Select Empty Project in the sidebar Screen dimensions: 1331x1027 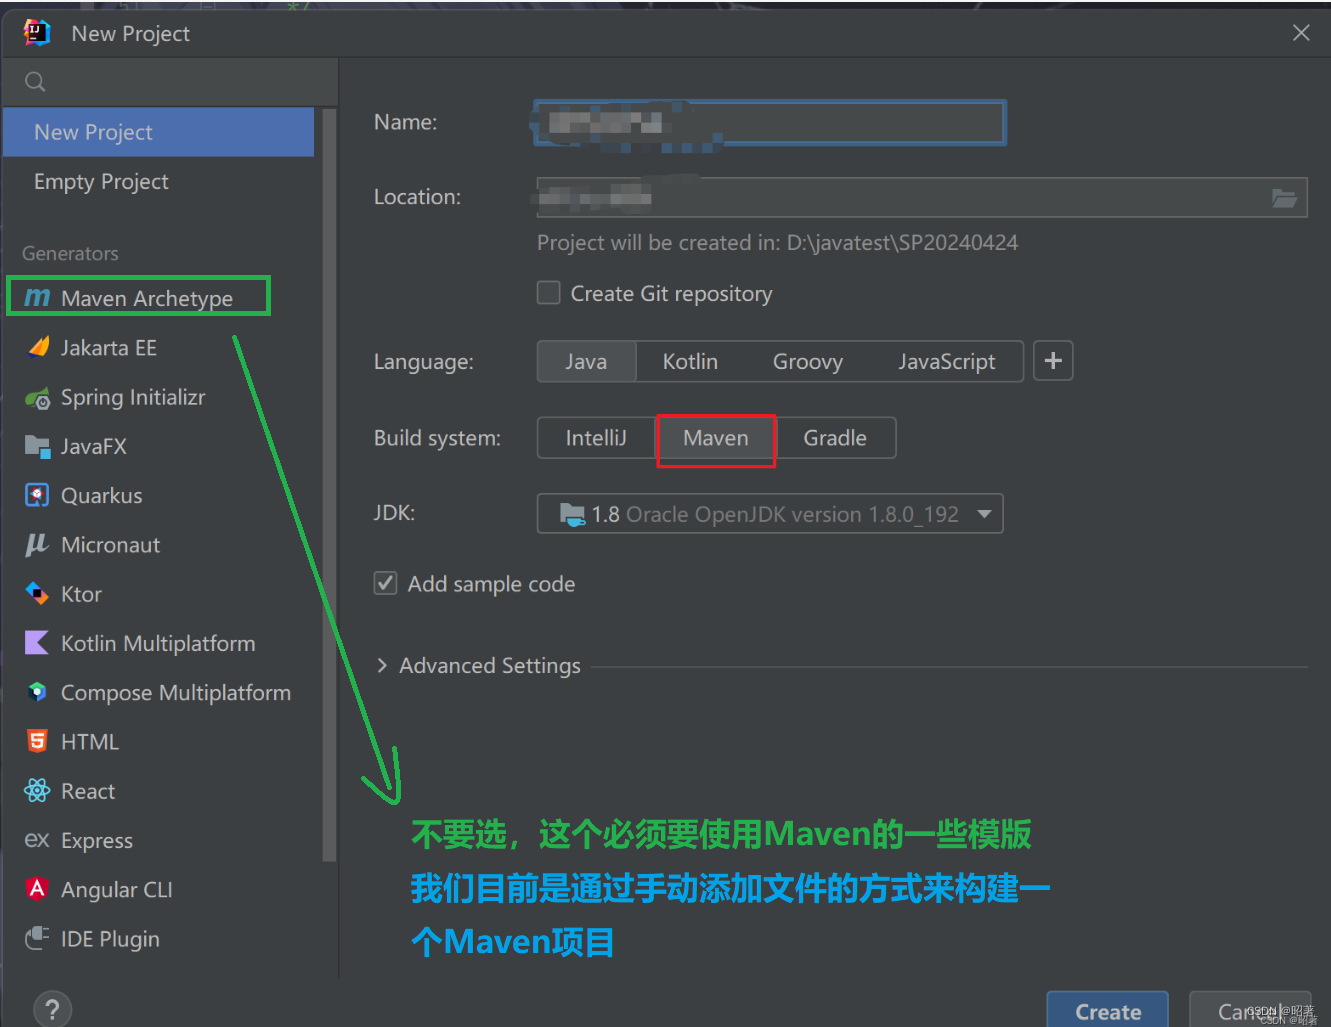tap(158, 182)
